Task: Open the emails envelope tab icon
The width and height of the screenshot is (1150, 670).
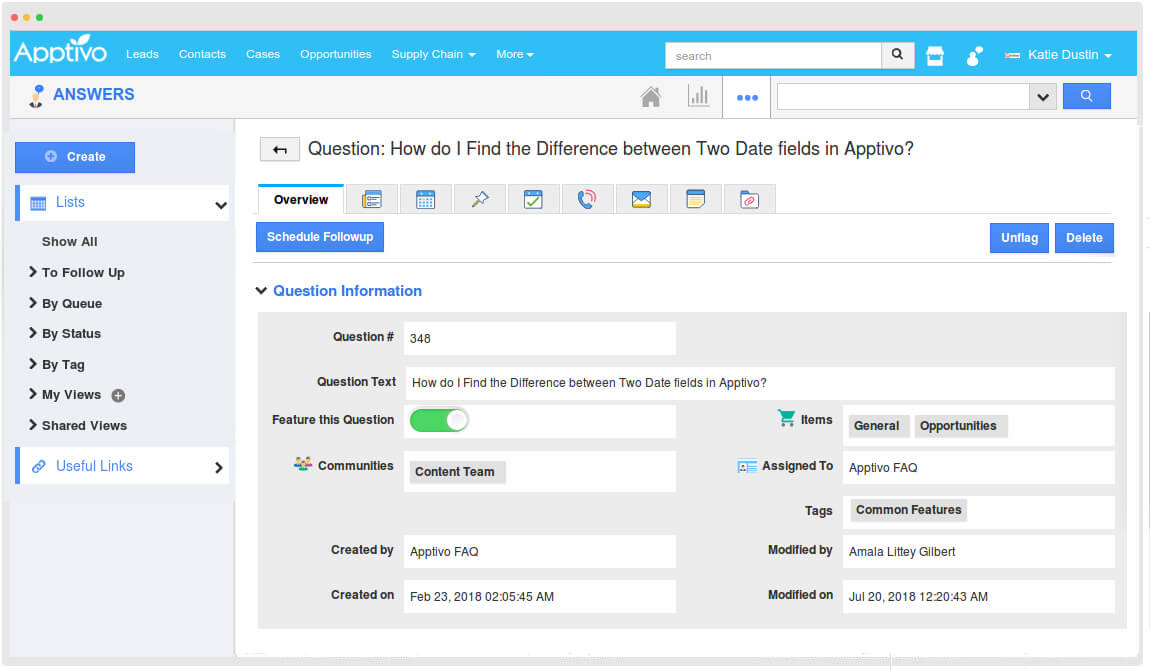Action: (641, 200)
